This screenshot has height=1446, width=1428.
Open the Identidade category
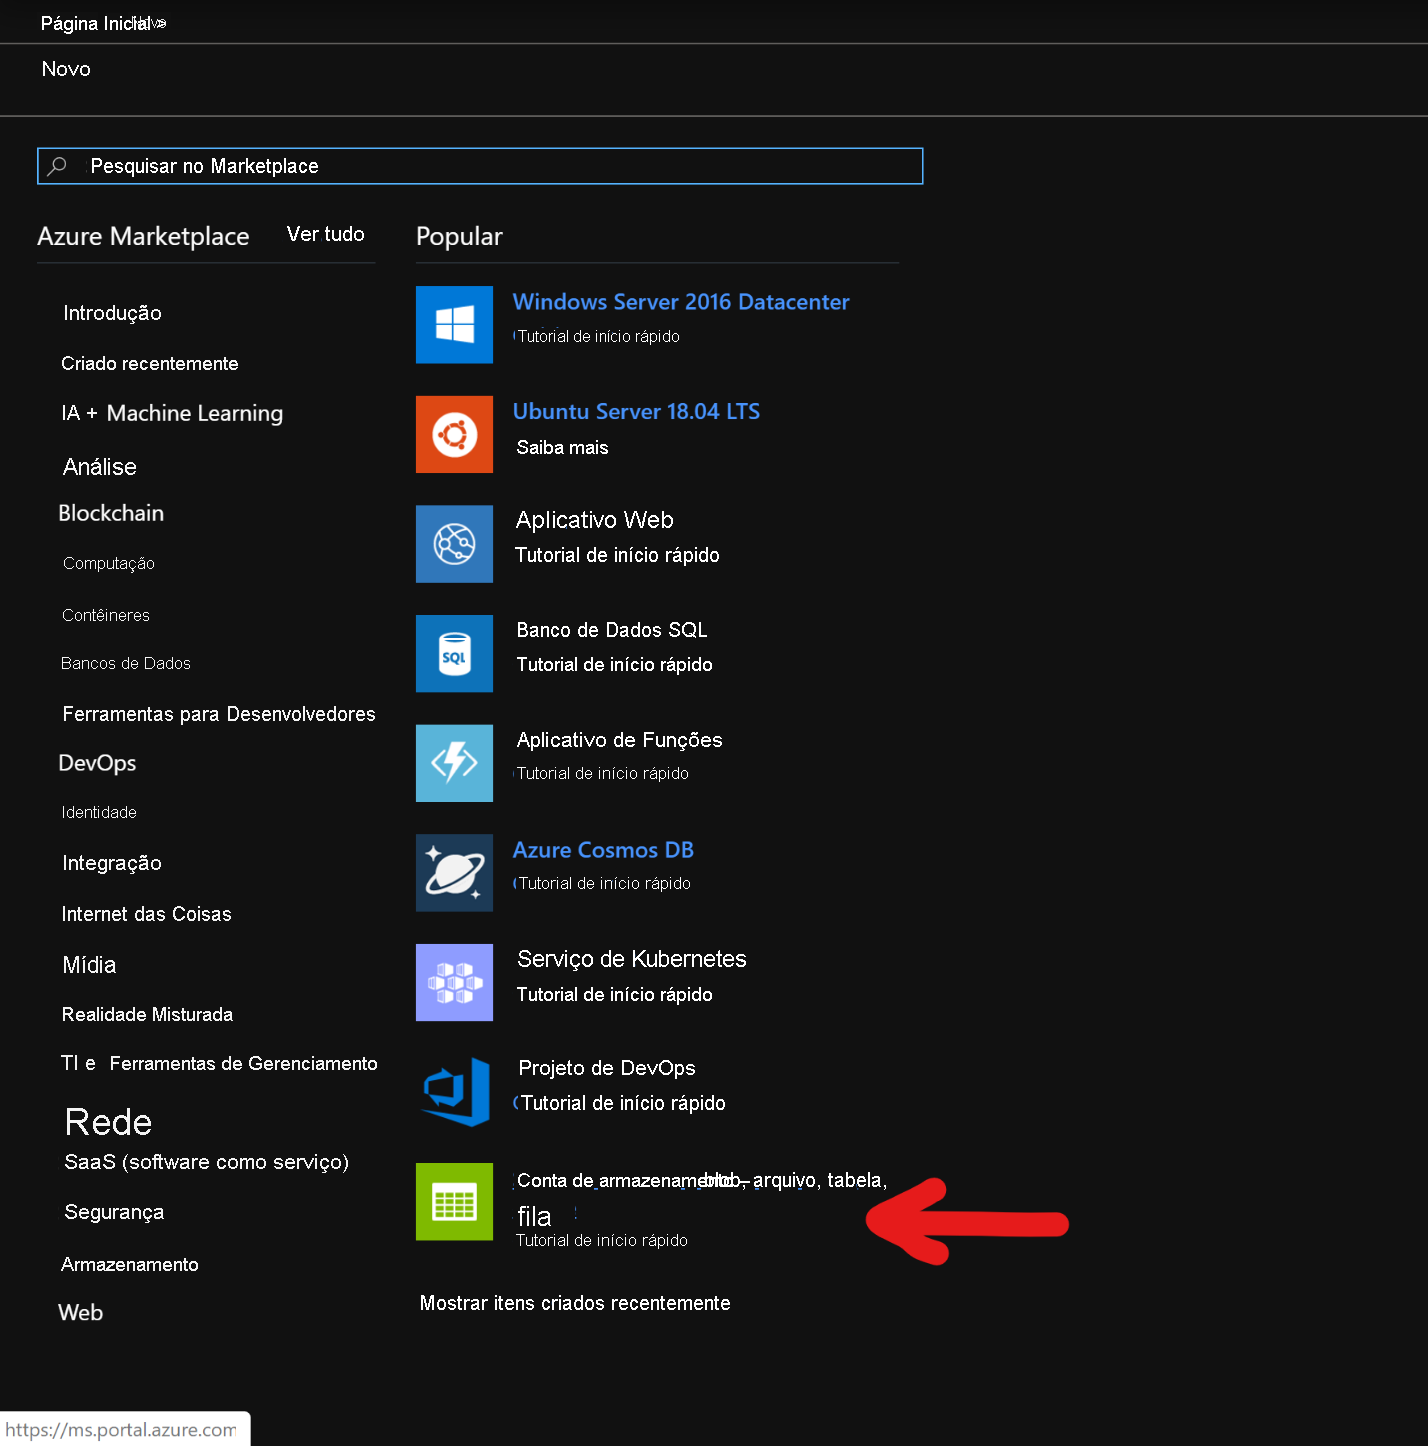coord(99,812)
